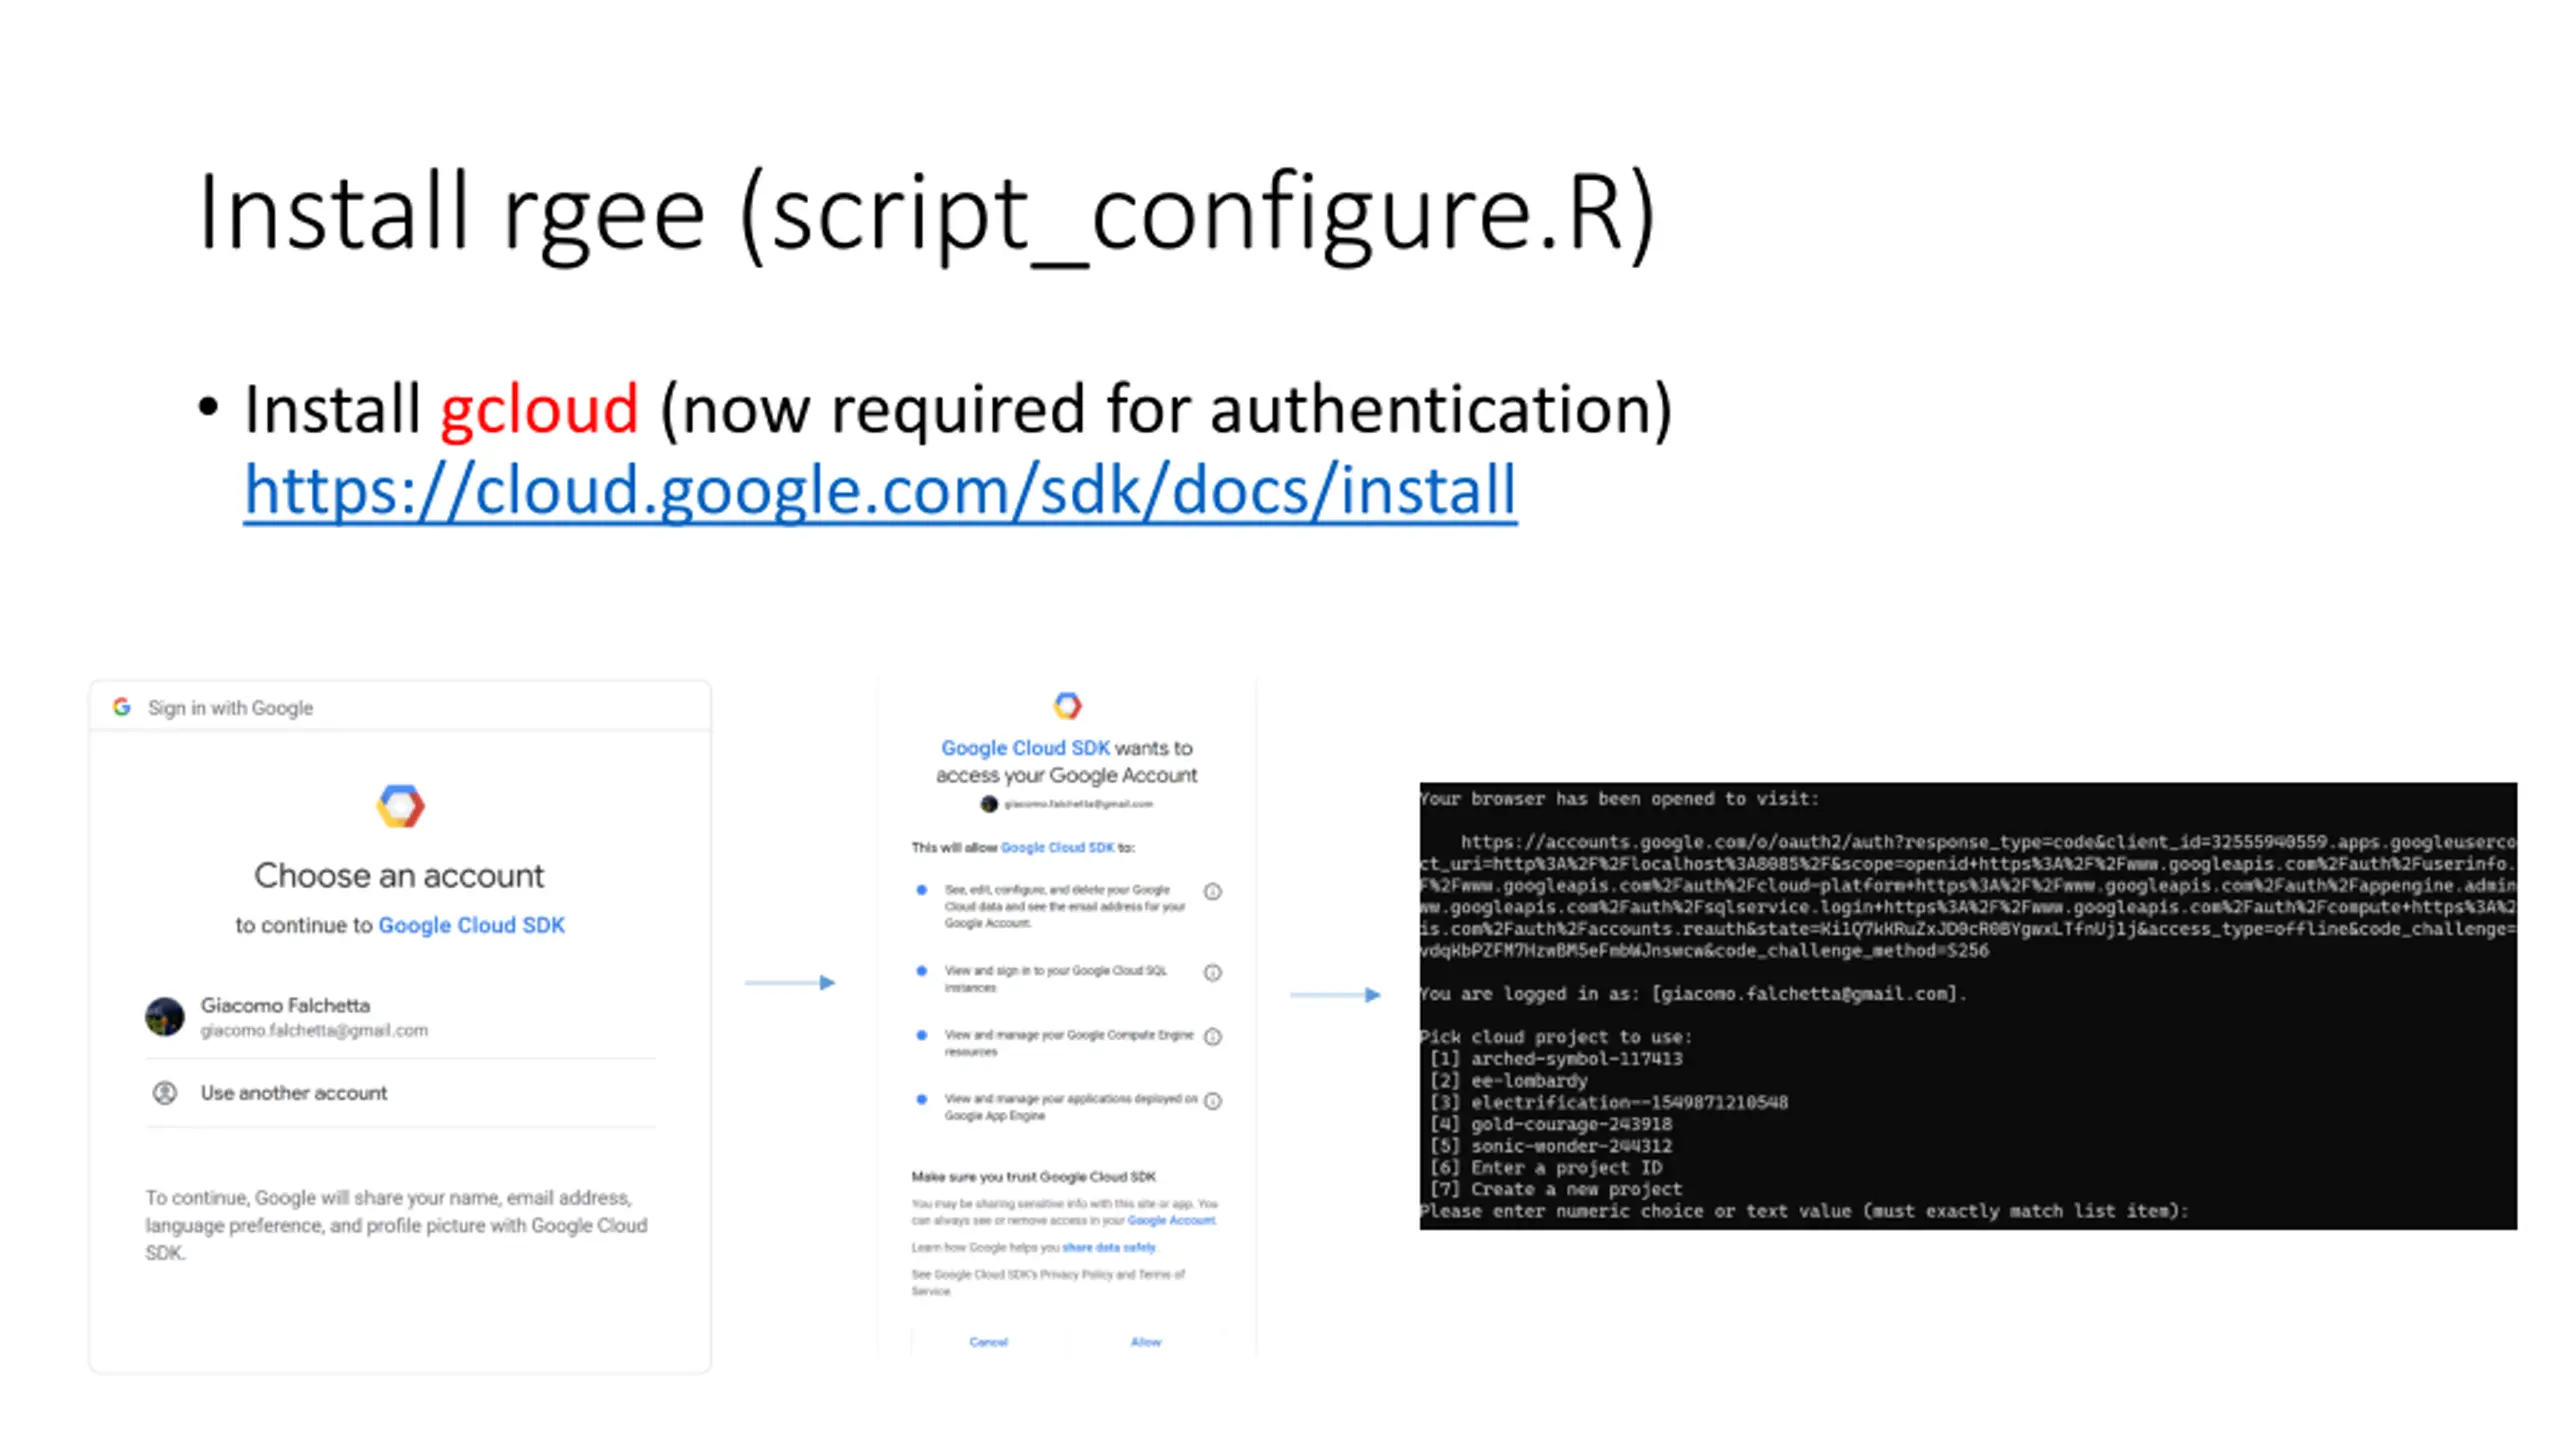Open info icon for App Engine permission

click(x=1213, y=1101)
